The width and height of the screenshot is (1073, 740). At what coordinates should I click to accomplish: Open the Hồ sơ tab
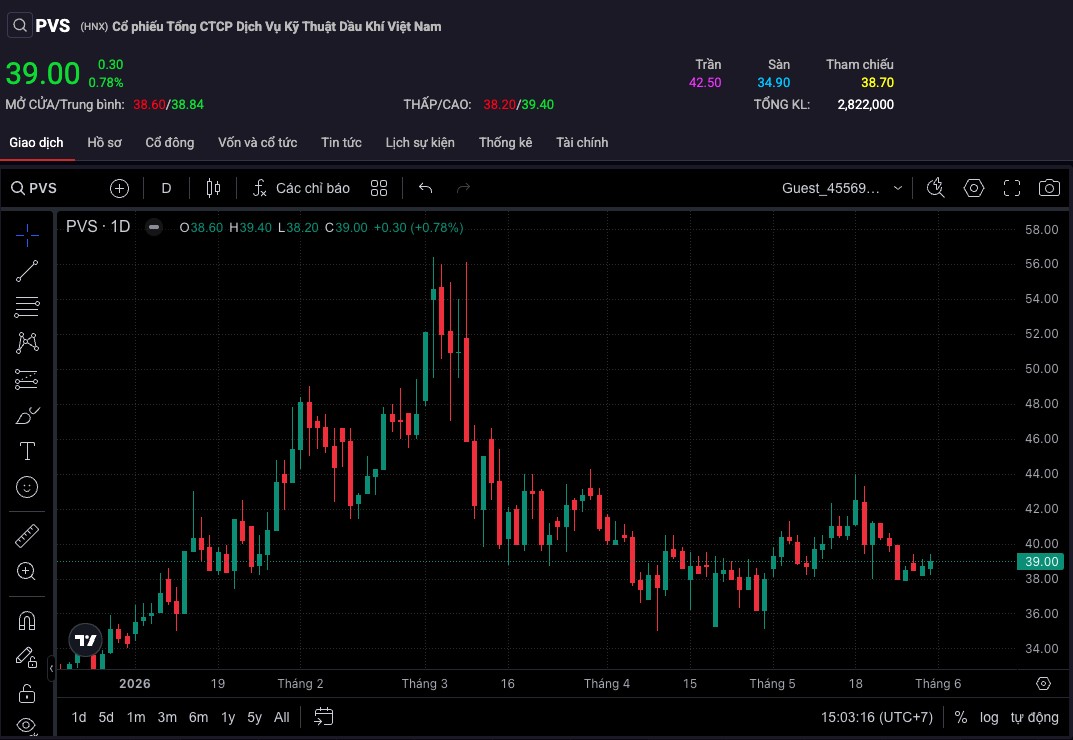(104, 142)
